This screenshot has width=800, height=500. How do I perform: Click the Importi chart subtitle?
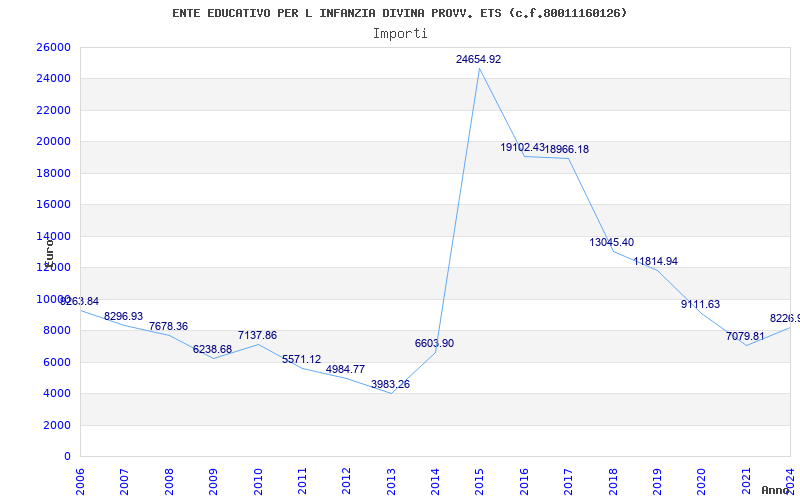[x=400, y=34]
